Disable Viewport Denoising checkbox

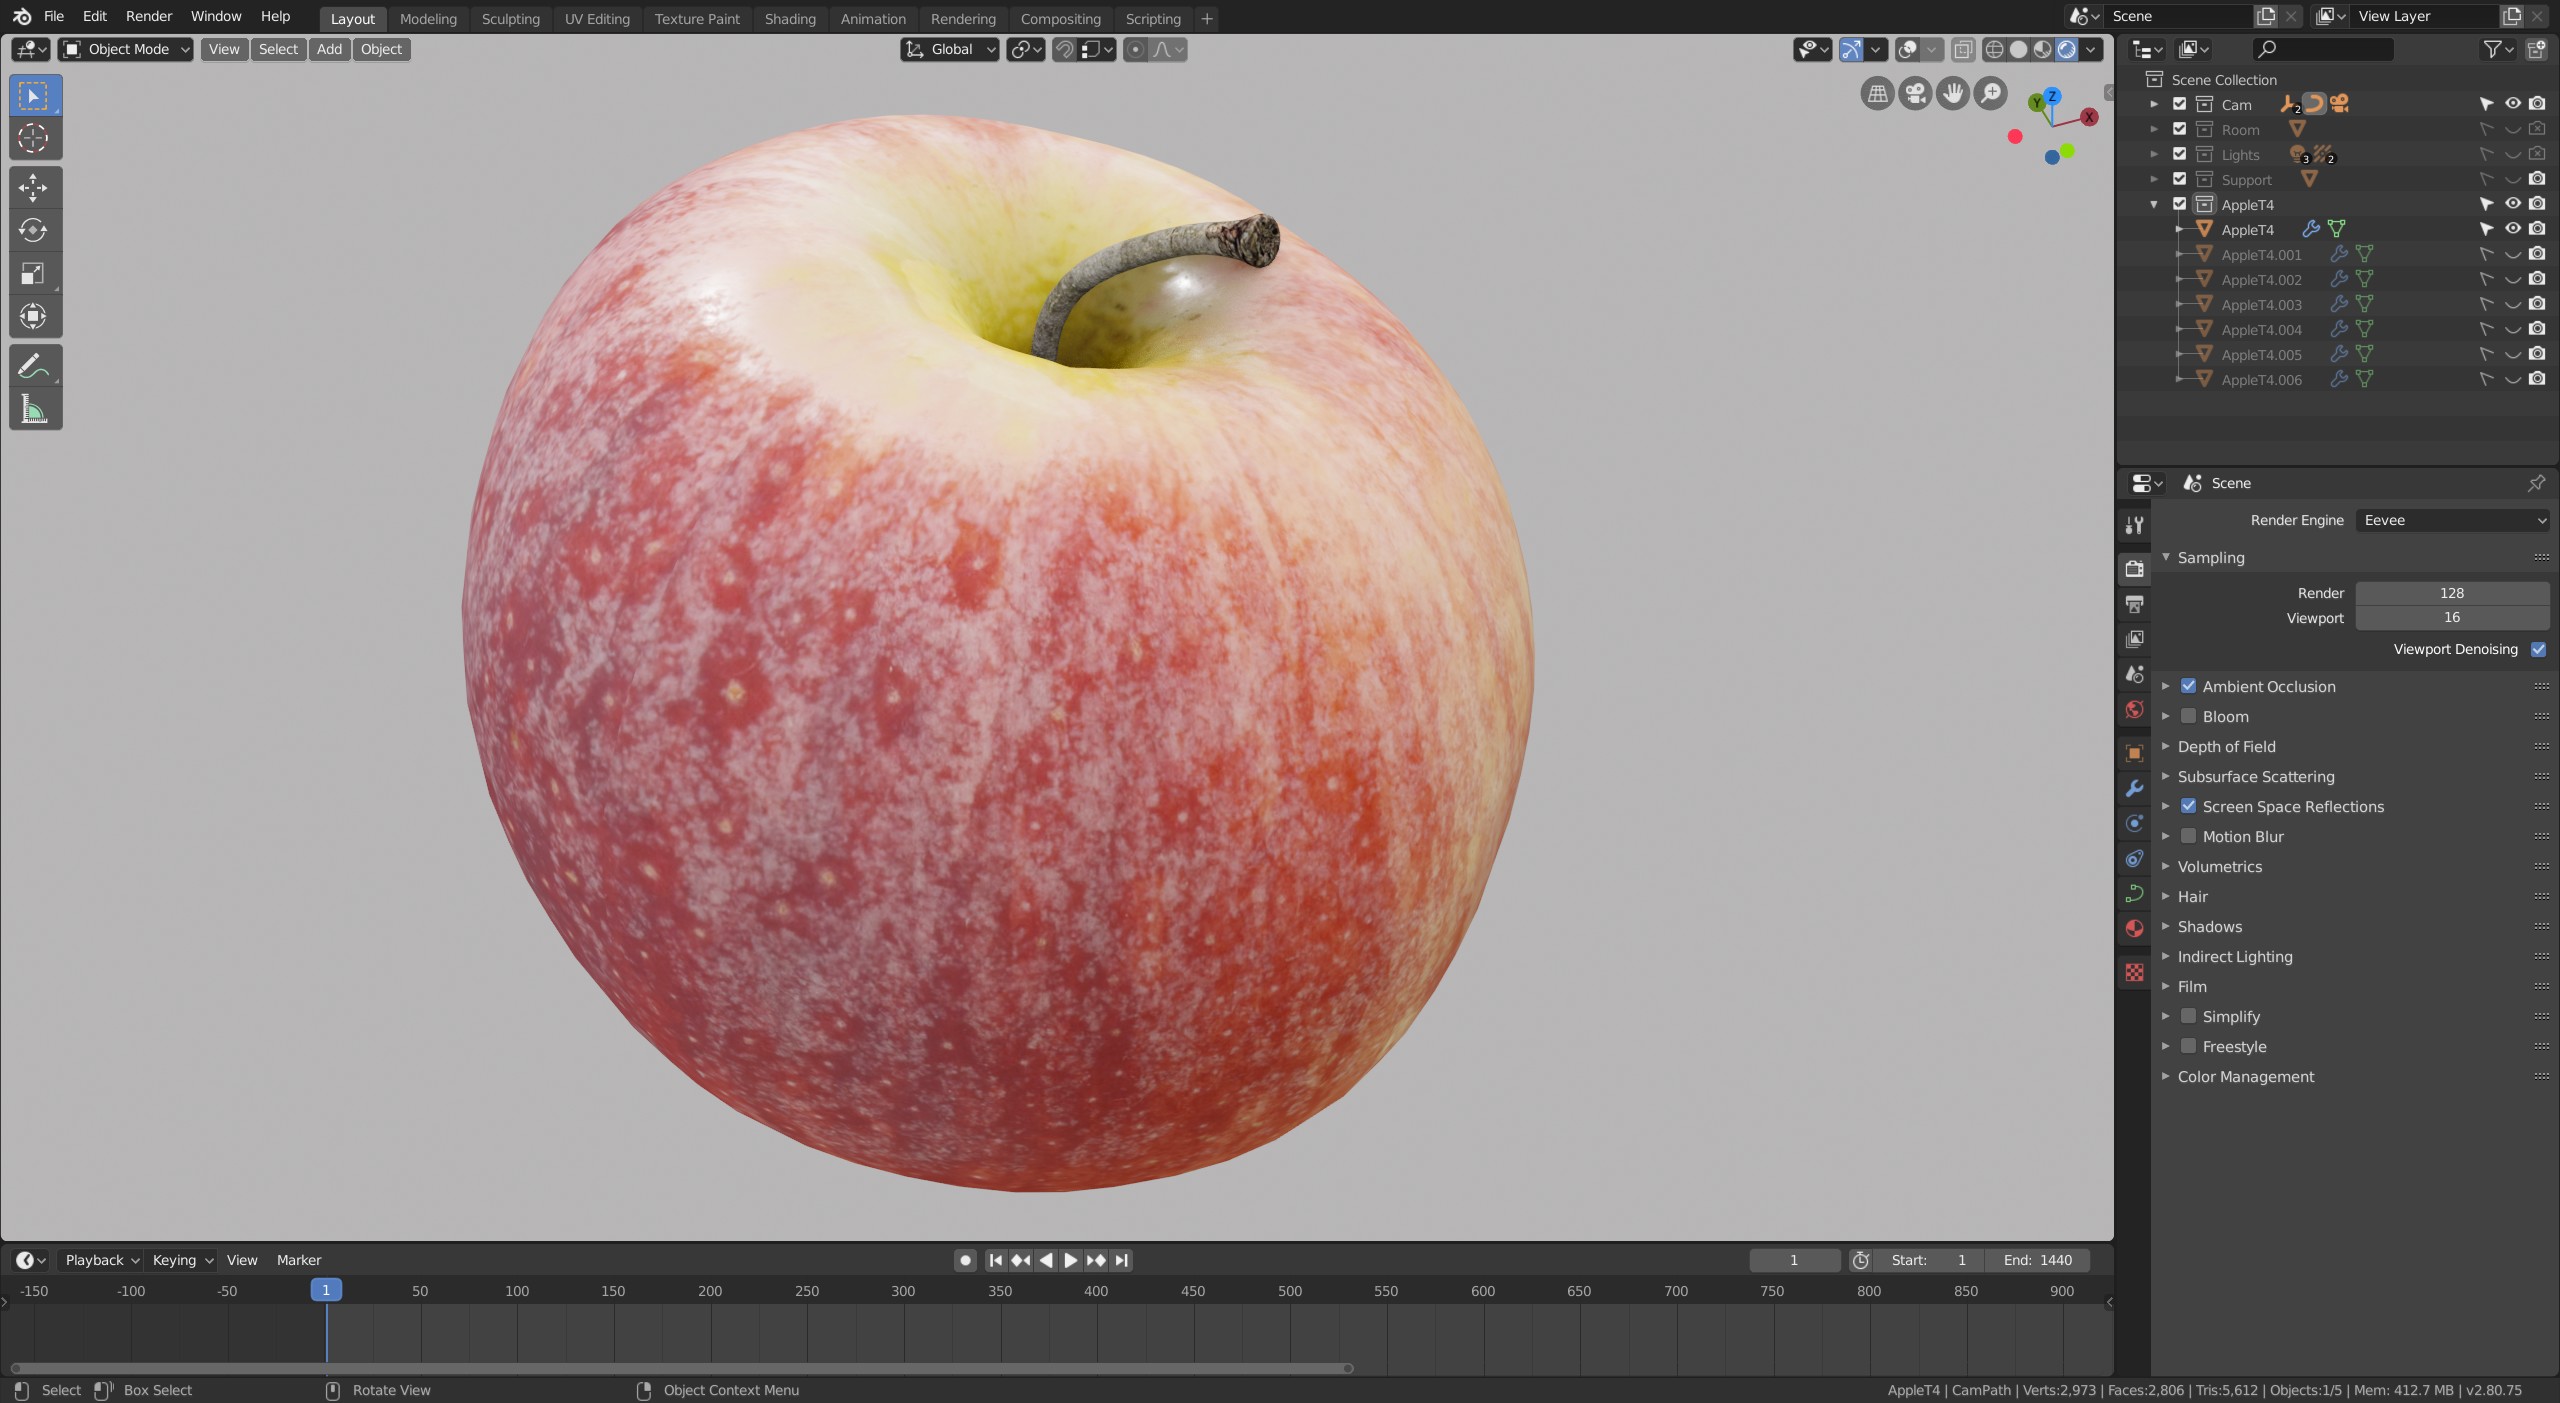pos(2538,649)
